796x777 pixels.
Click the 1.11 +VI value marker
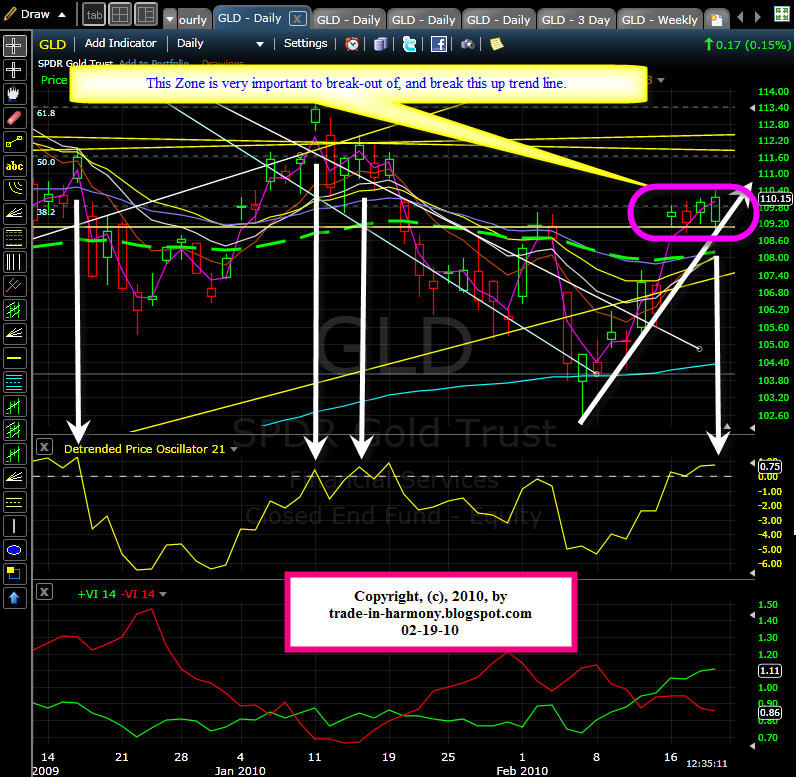click(x=770, y=670)
